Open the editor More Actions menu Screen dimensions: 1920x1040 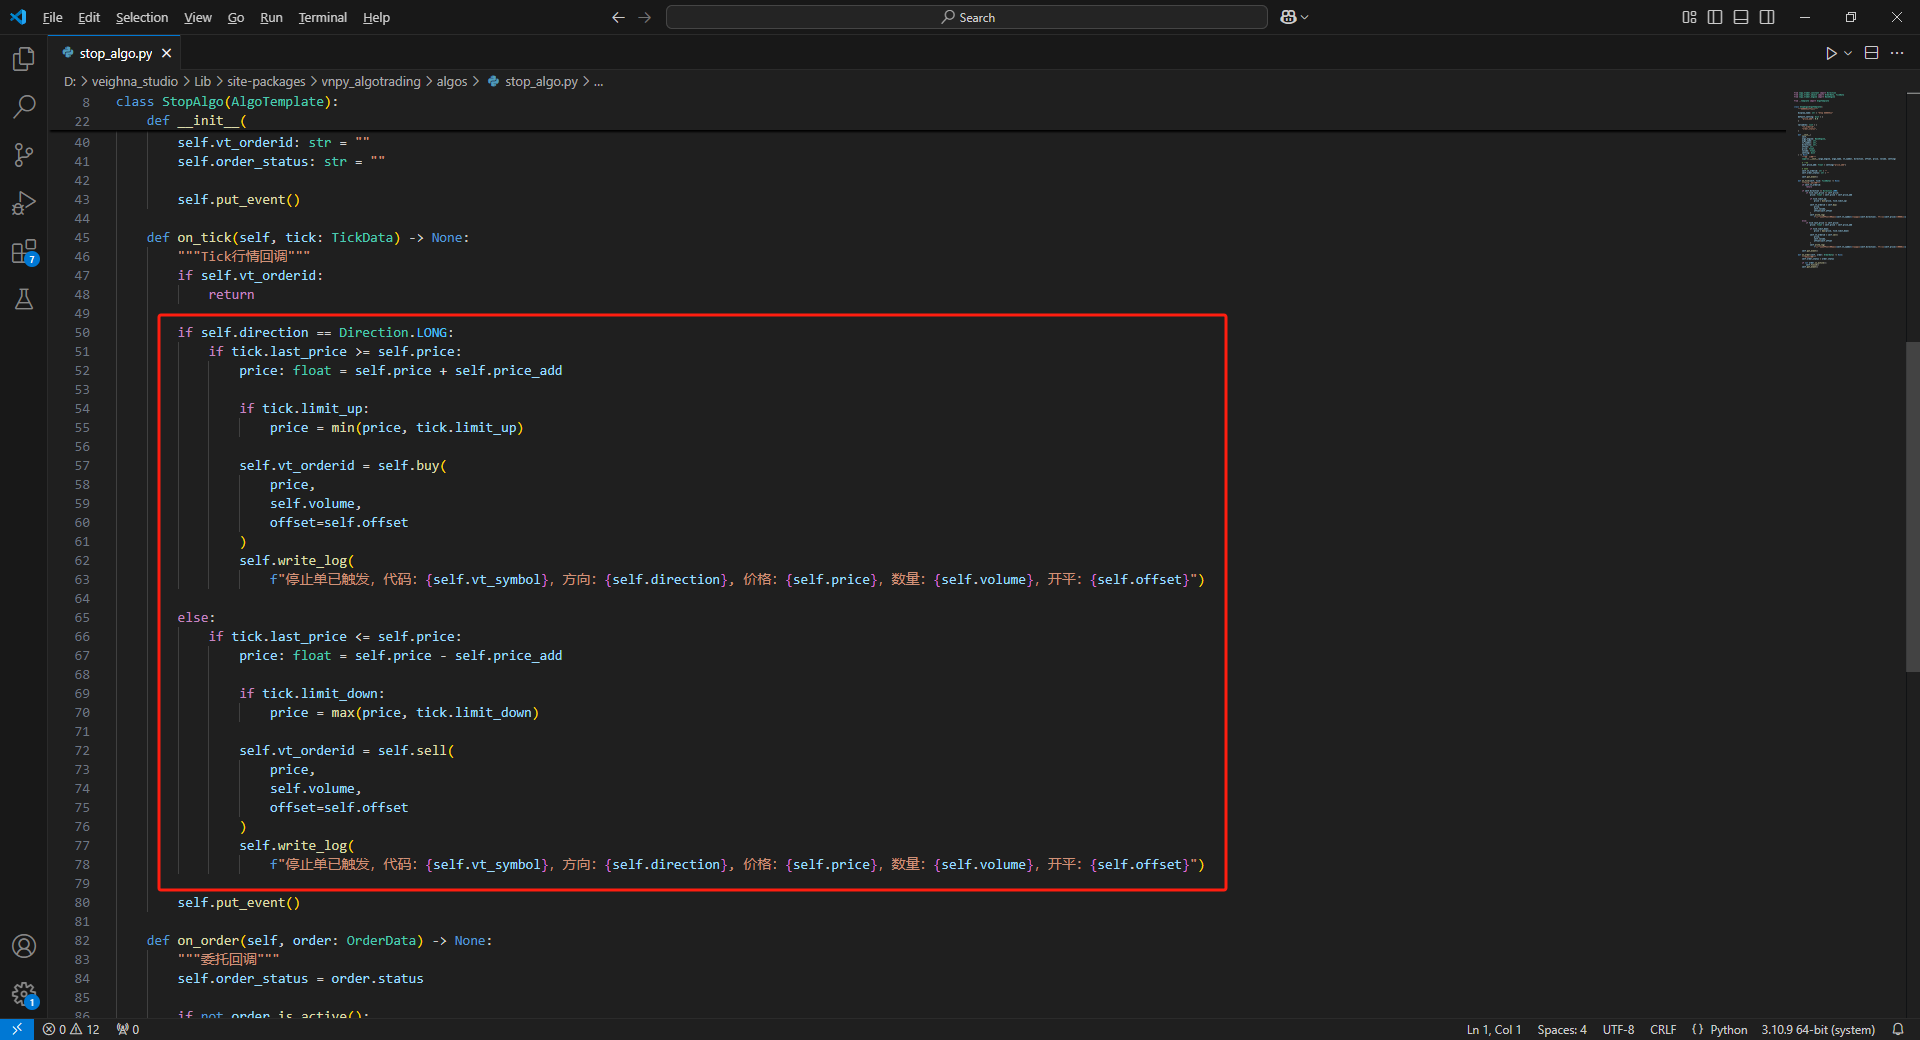pos(1897,53)
